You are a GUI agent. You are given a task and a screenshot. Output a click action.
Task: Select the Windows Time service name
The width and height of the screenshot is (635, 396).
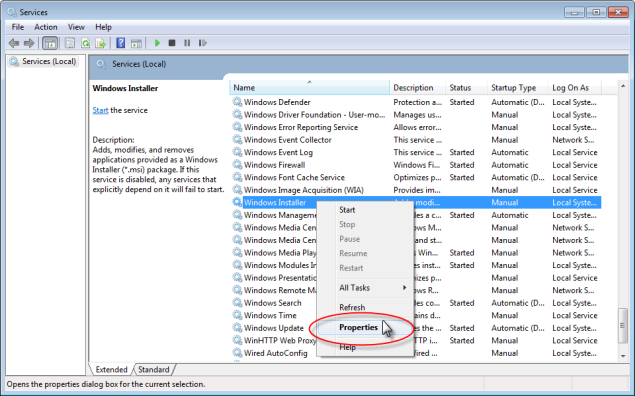270,315
